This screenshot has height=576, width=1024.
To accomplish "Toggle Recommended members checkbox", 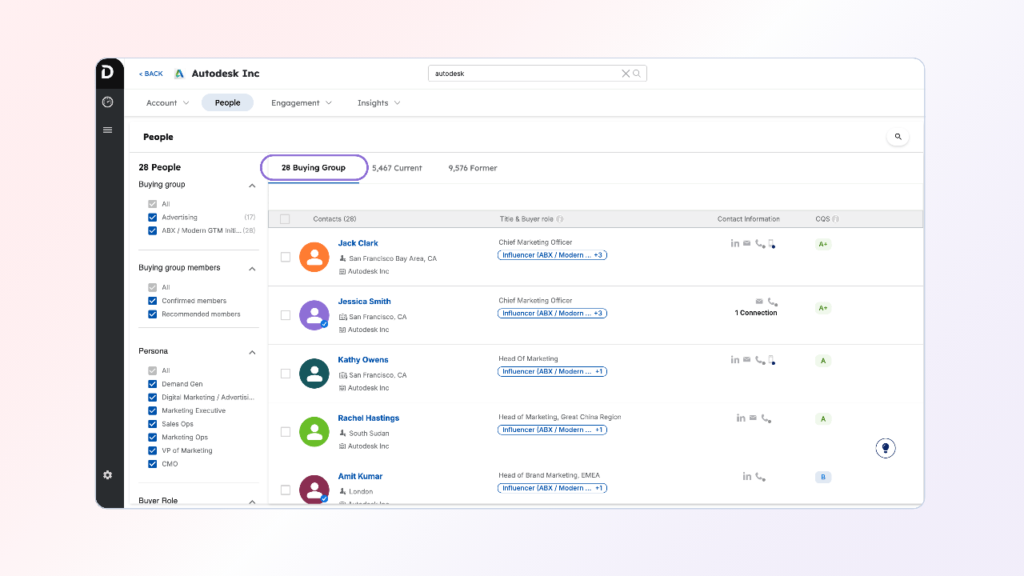I will coord(152,314).
